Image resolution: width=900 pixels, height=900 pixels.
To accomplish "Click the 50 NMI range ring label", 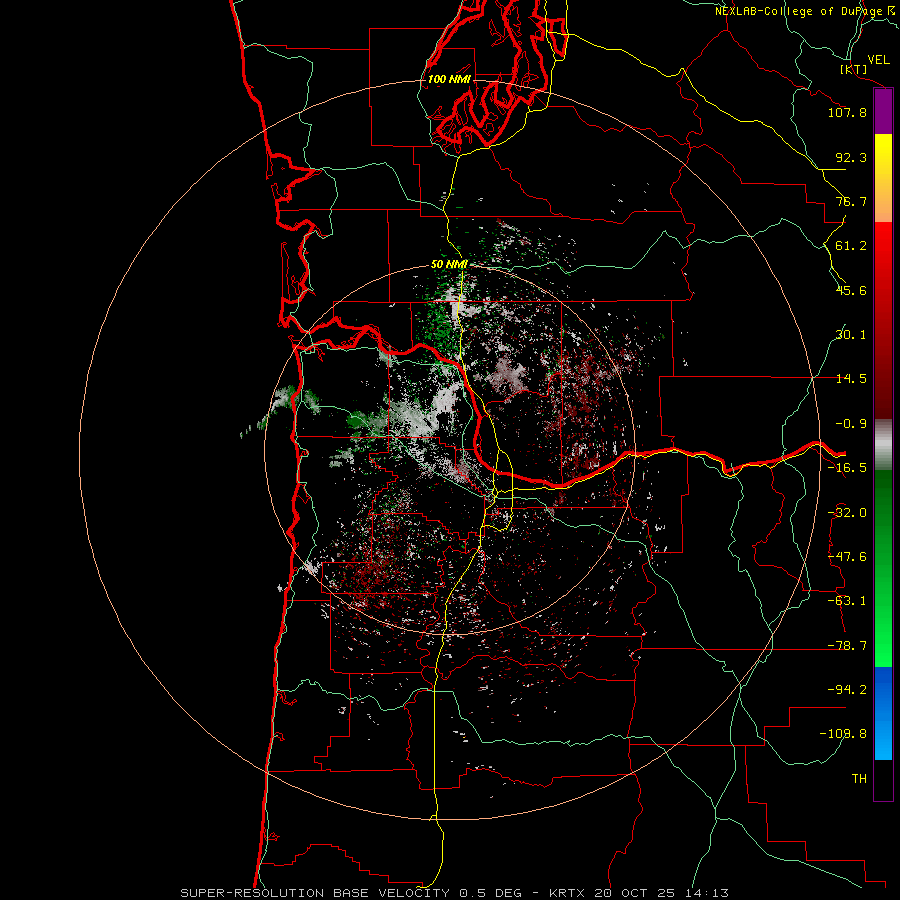I will (449, 265).
